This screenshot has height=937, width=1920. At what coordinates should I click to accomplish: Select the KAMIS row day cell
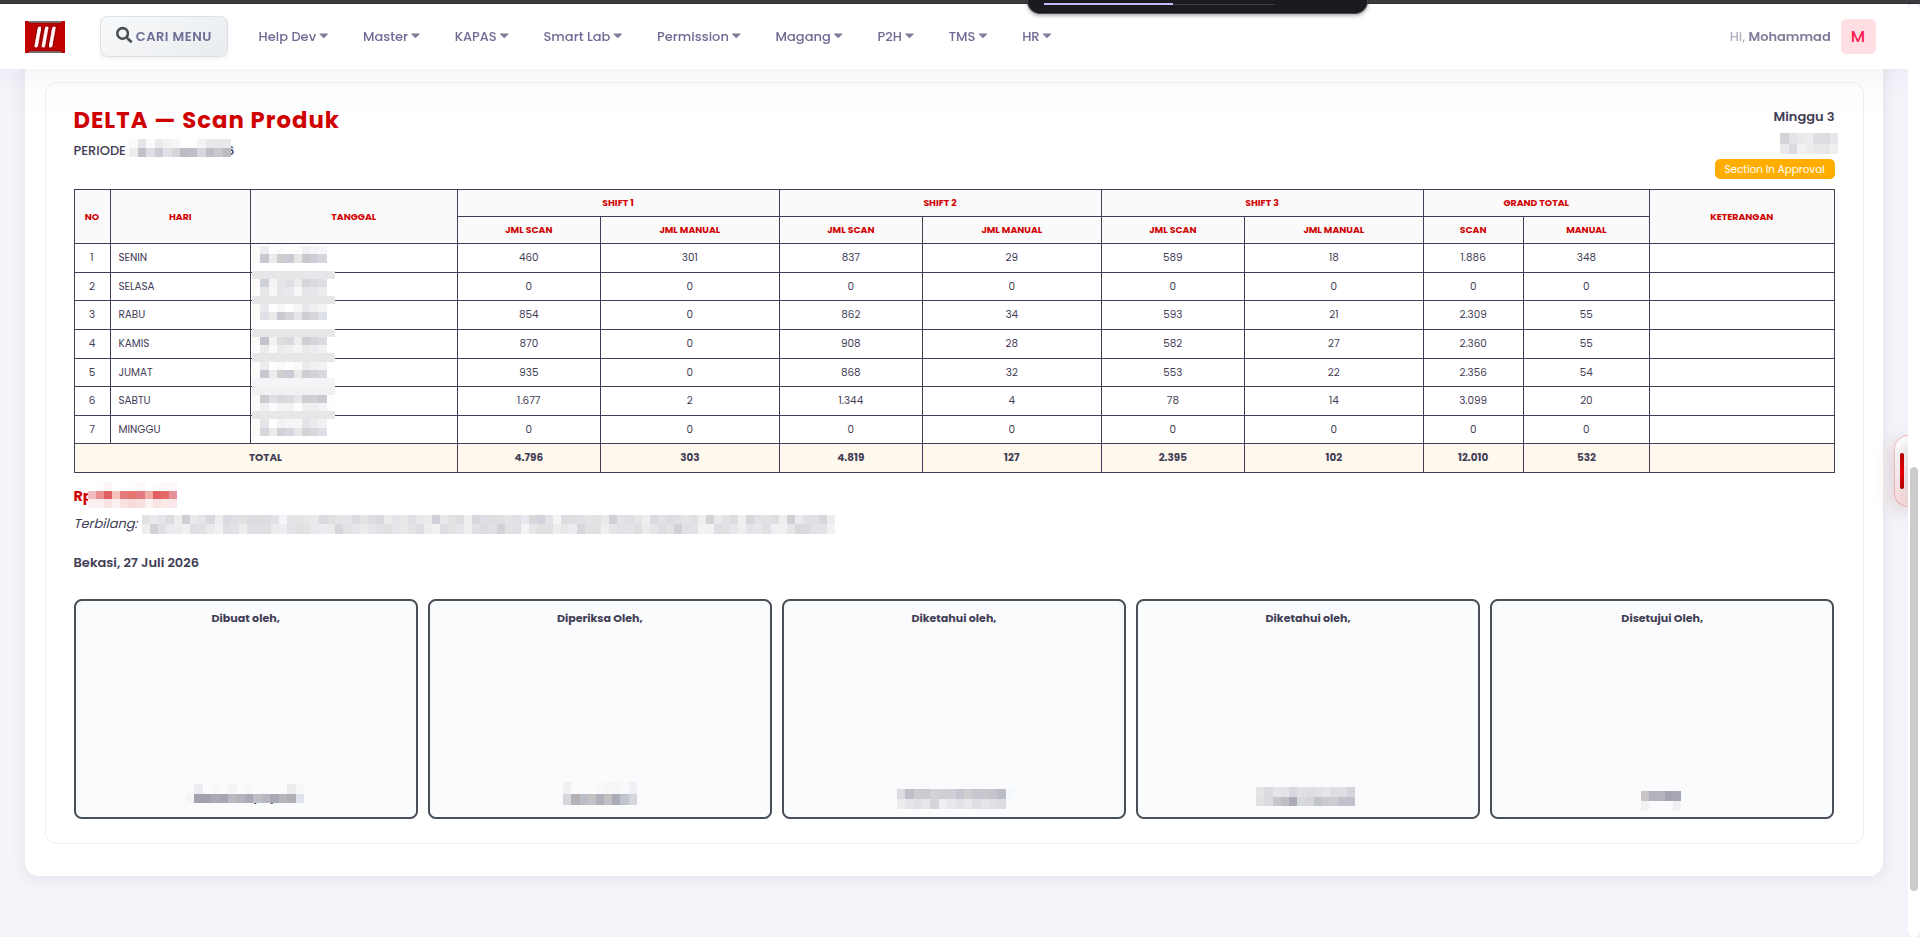(x=180, y=343)
